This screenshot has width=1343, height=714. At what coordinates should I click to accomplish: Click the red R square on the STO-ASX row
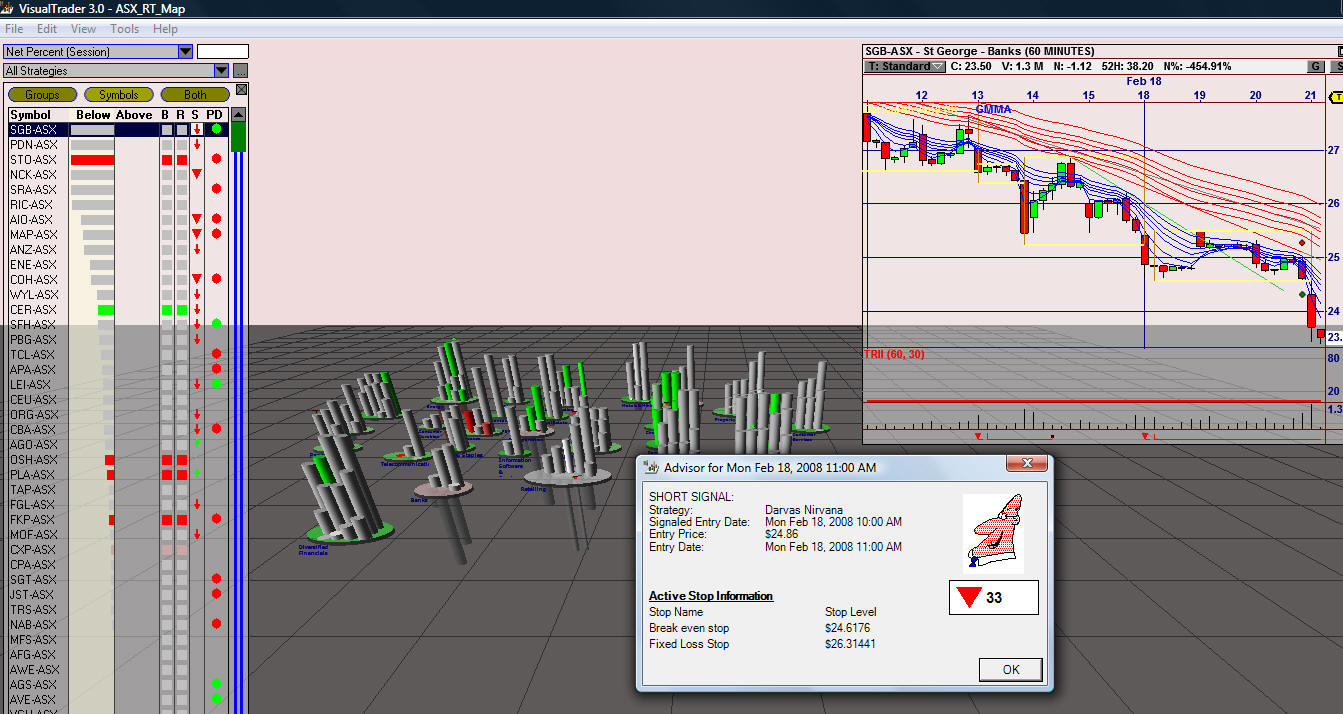coord(182,160)
